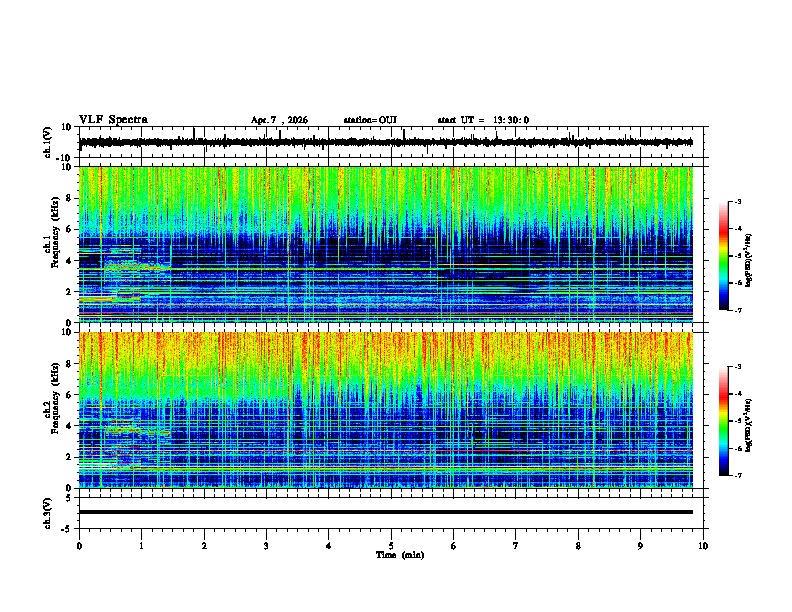The image size is (792, 612).
Task: Click the ch.1 frequency tick label "8"
Action: click(69, 198)
